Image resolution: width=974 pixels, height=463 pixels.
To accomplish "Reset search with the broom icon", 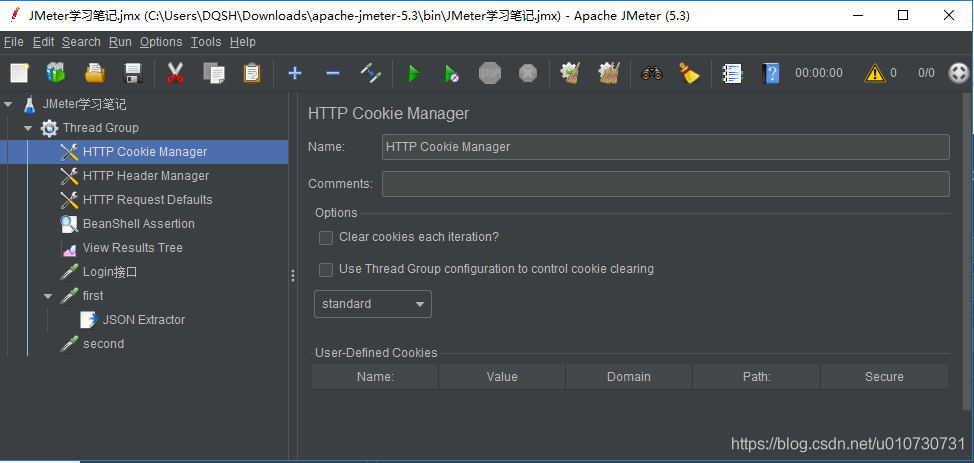I will click(689, 73).
